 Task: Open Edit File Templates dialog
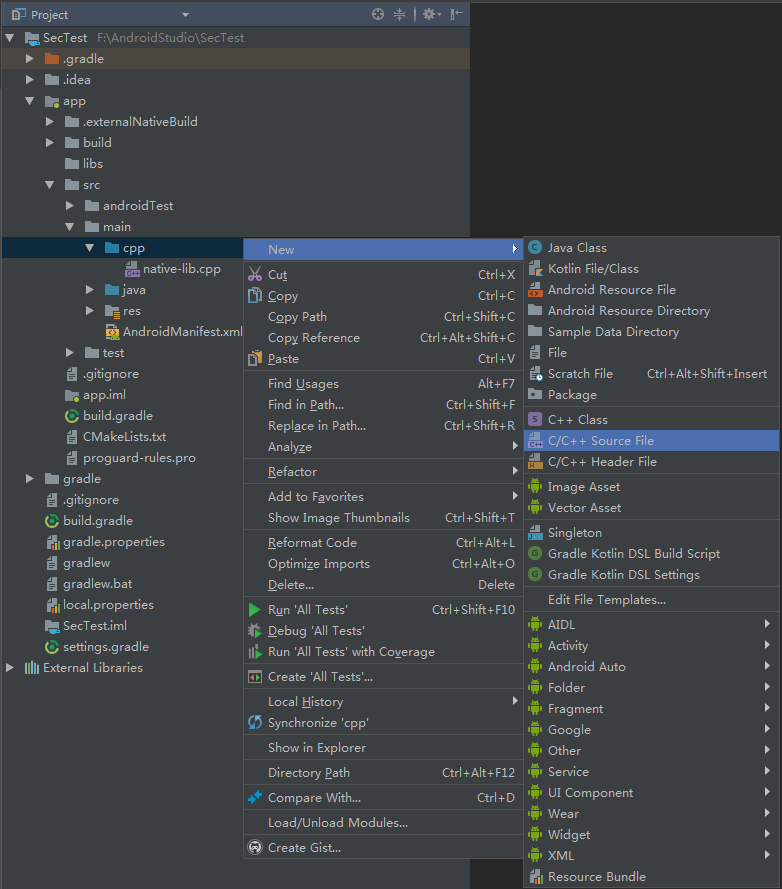coord(652,599)
